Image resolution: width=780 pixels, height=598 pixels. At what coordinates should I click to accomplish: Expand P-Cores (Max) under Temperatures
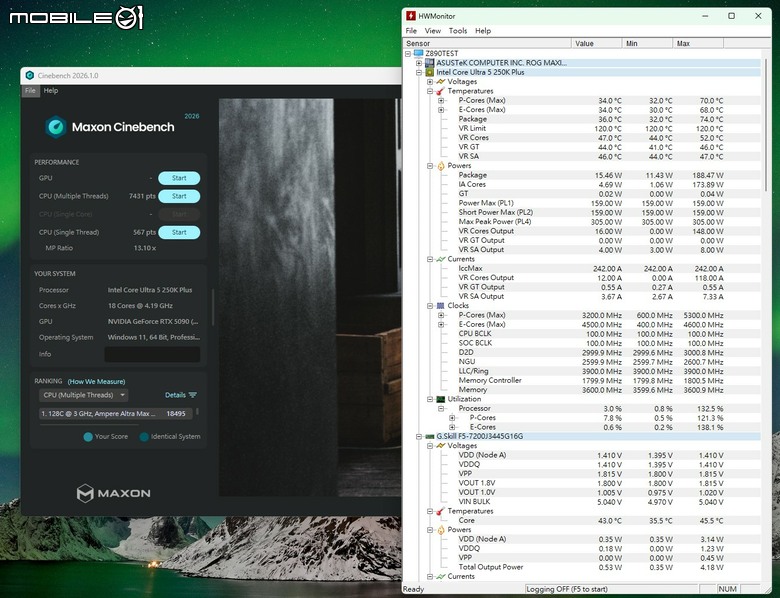click(441, 100)
